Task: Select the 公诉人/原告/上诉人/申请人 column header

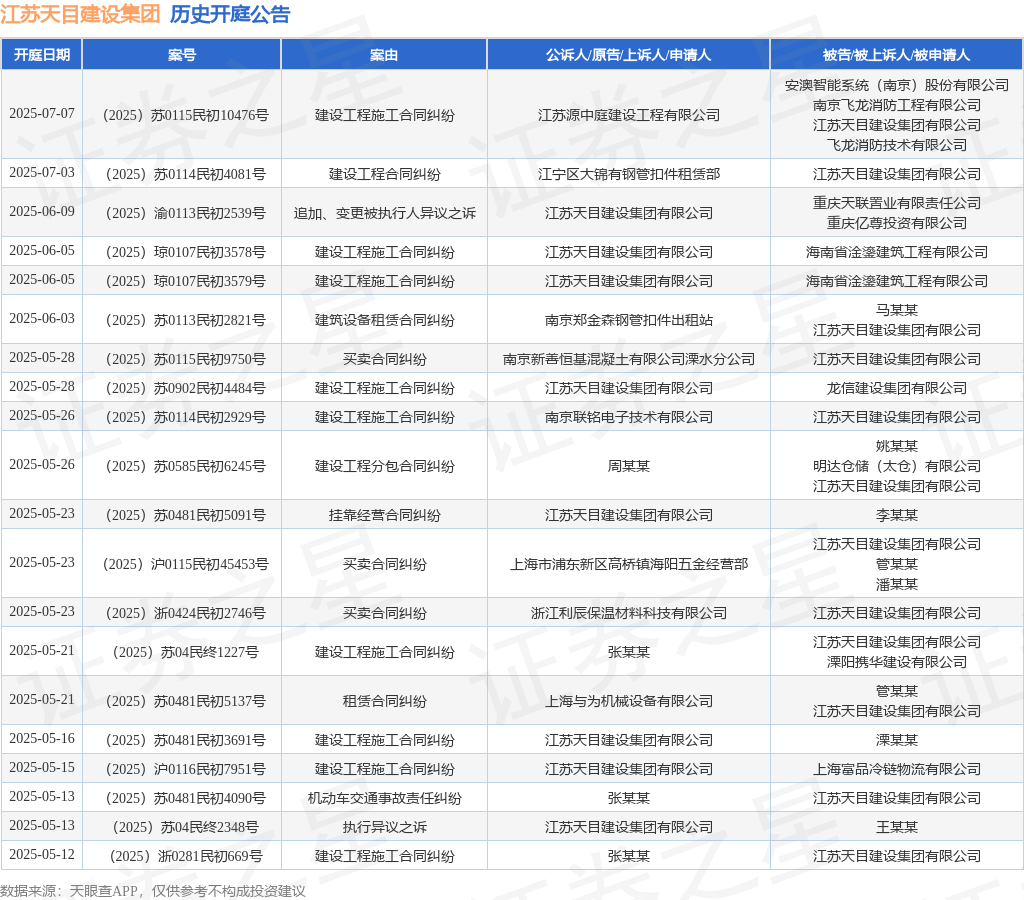Action: tap(628, 55)
